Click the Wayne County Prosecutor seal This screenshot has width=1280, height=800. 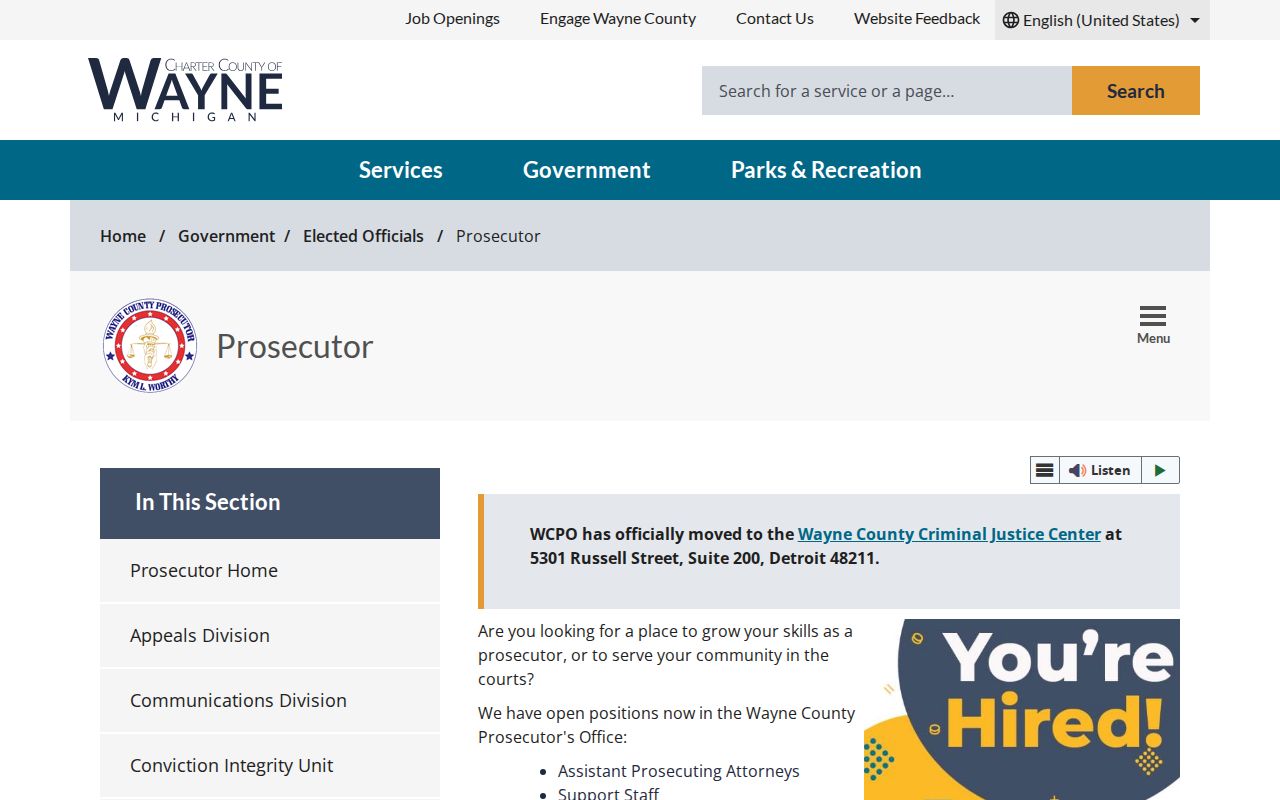(x=150, y=346)
